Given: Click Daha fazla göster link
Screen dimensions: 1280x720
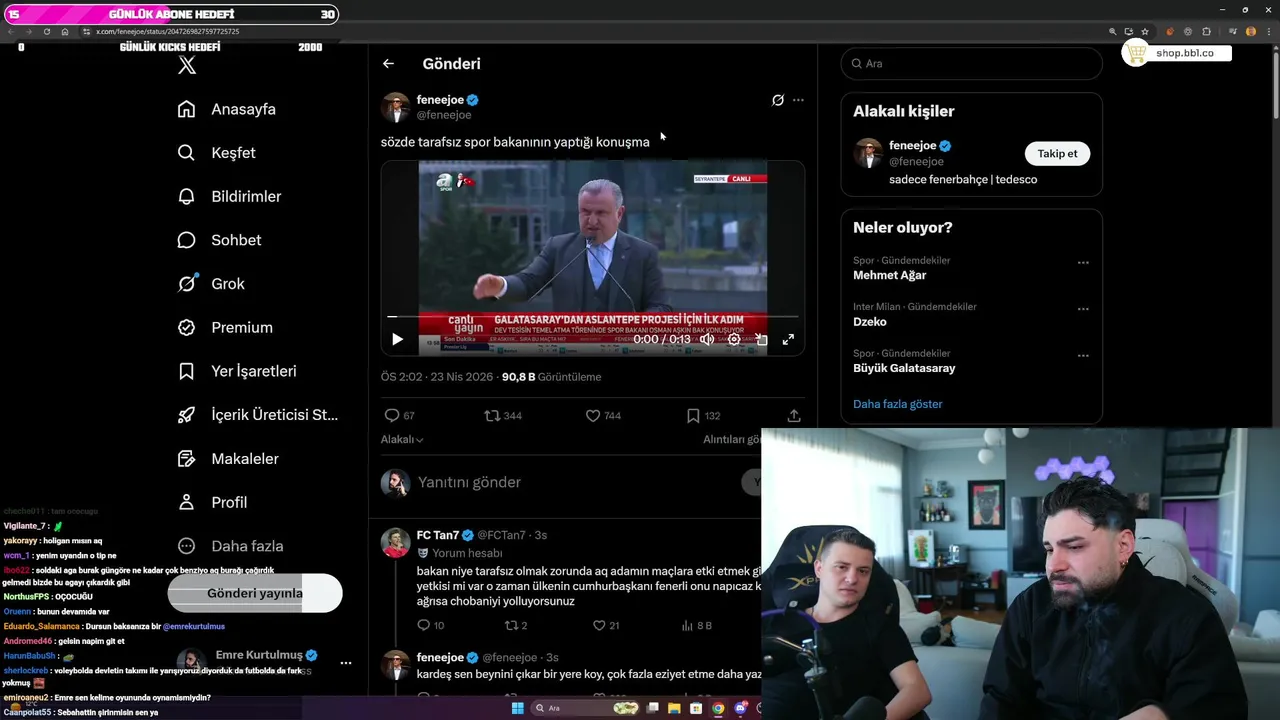Looking at the screenshot, I should [x=898, y=404].
